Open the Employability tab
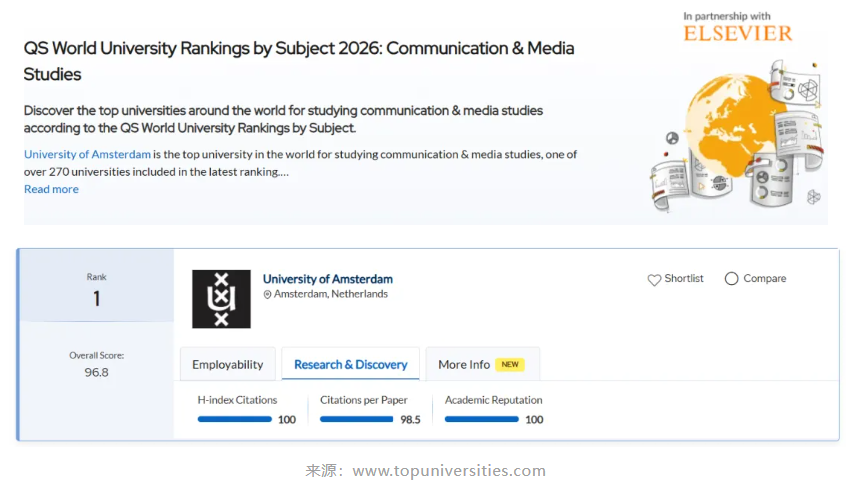The height and width of the screenshot is (486, 846). click(x=227, y=365)
